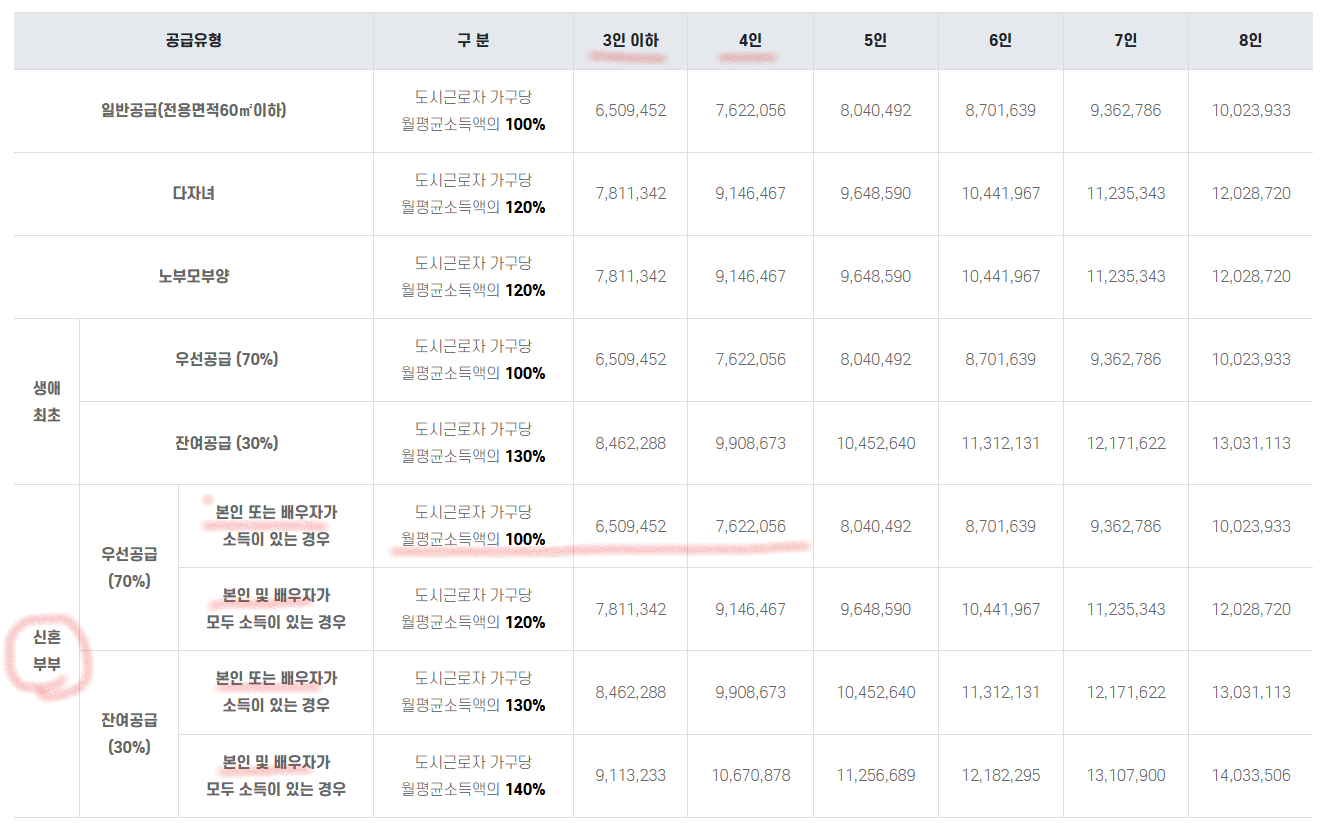Screen dimensions: 1327x827
Task: Click the 잔여공급 (30%) cell under 신혼부부
Action: [131, 733]
